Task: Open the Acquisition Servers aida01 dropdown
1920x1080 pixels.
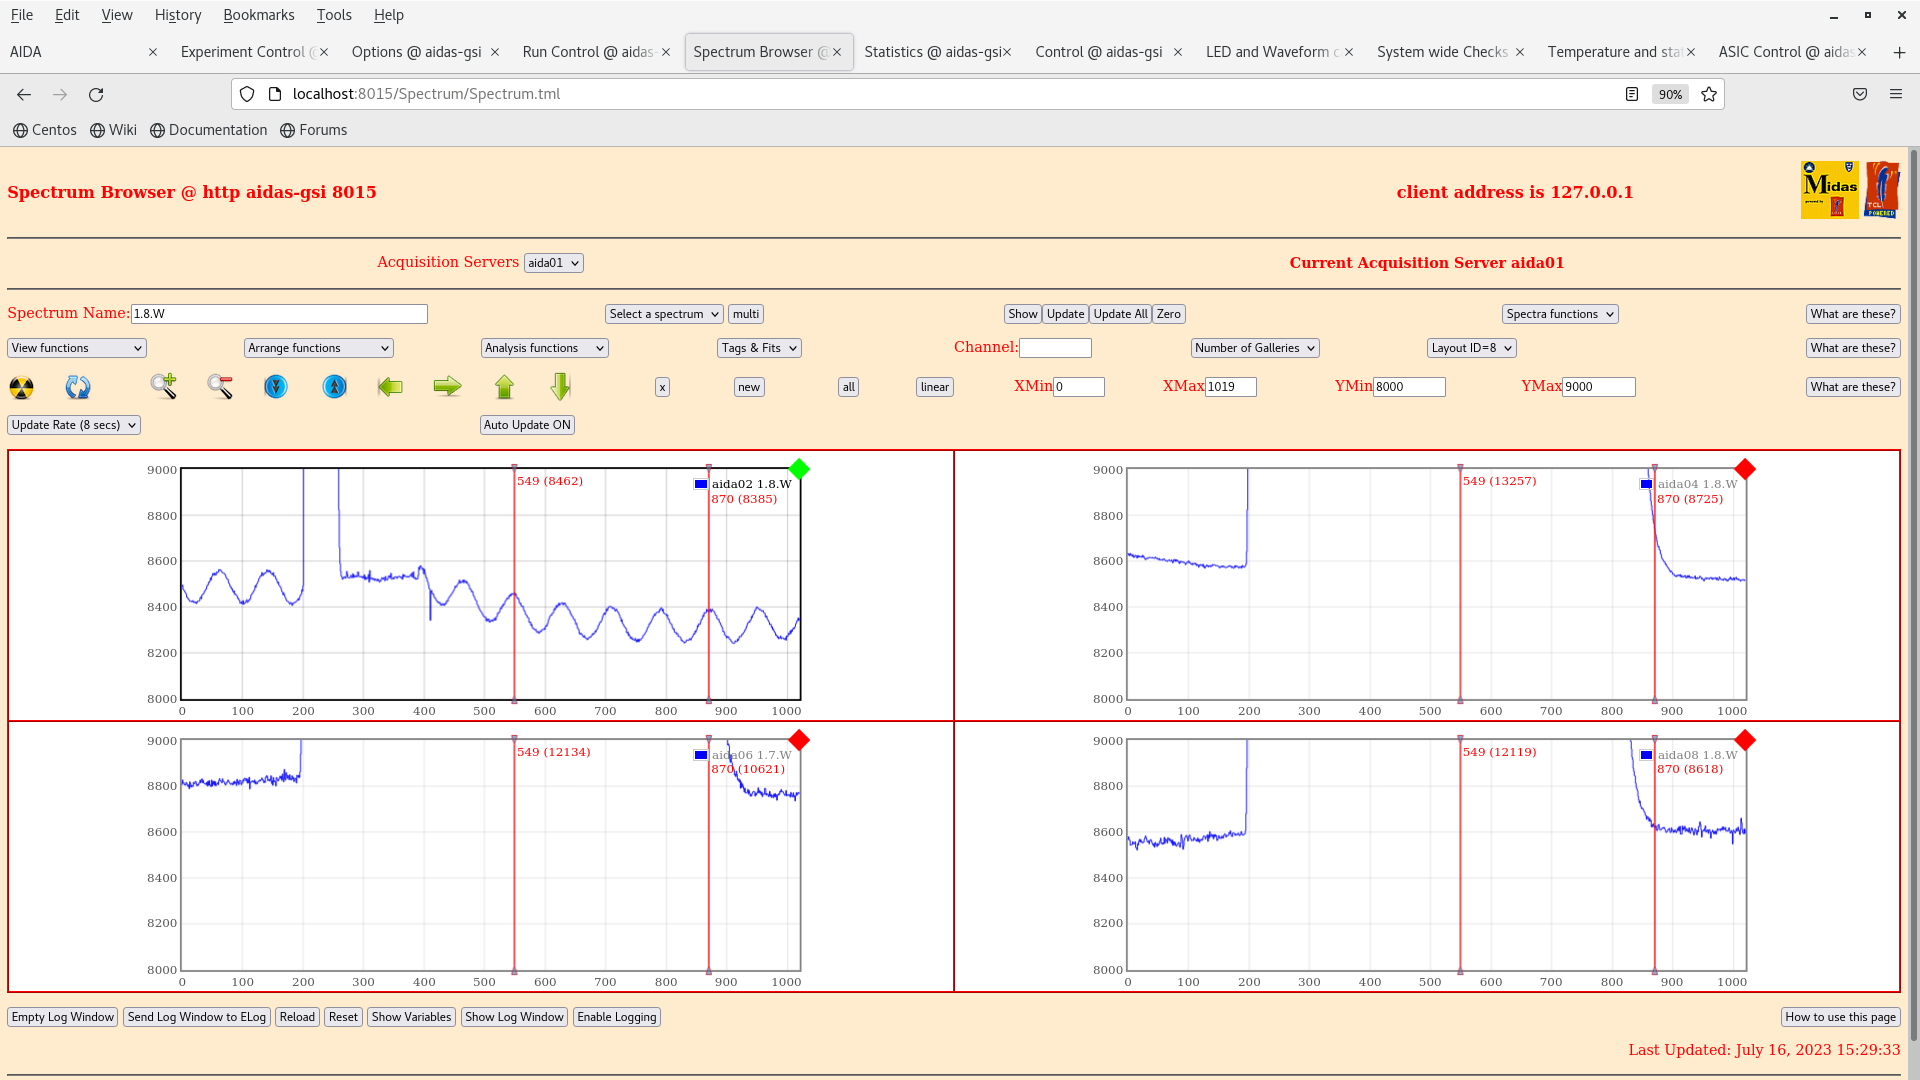Action: (553, 263)
